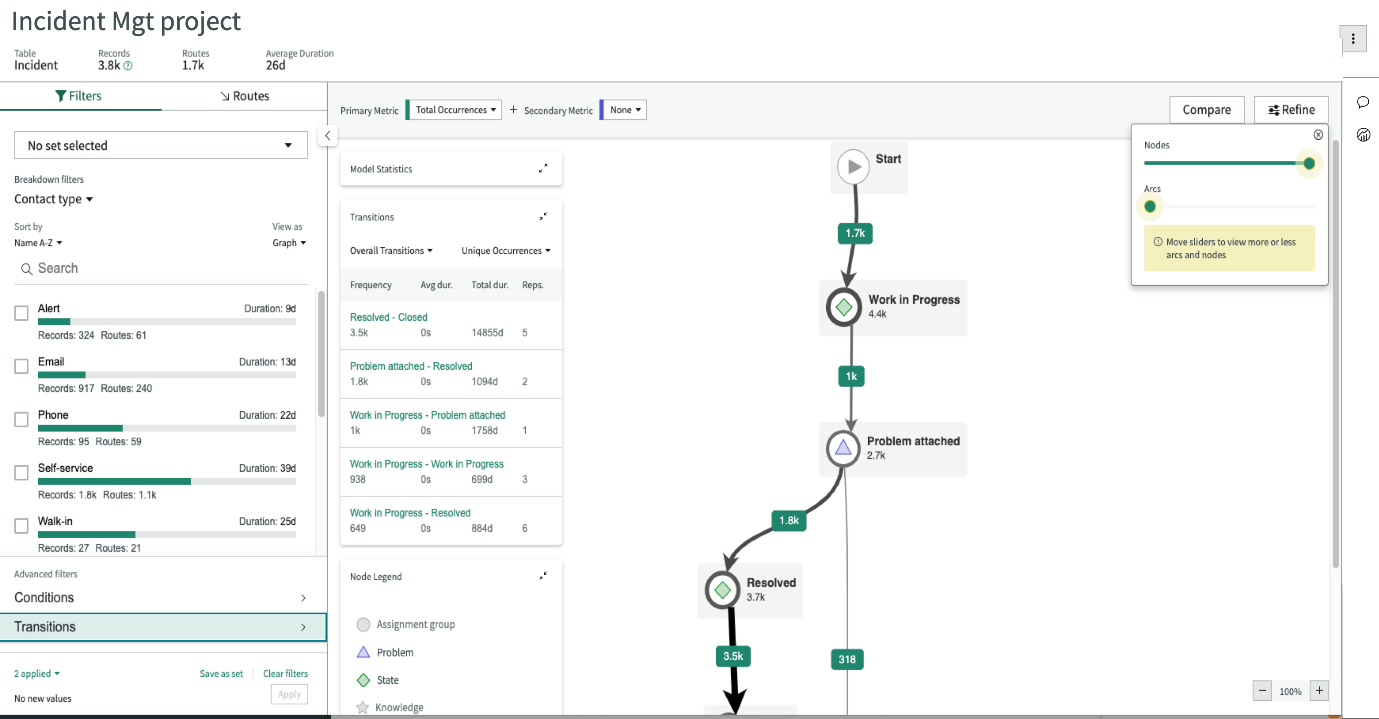Check the Email filter checkbox
The height and width of the screenshot is (719, 1379).
pos(21,366)
